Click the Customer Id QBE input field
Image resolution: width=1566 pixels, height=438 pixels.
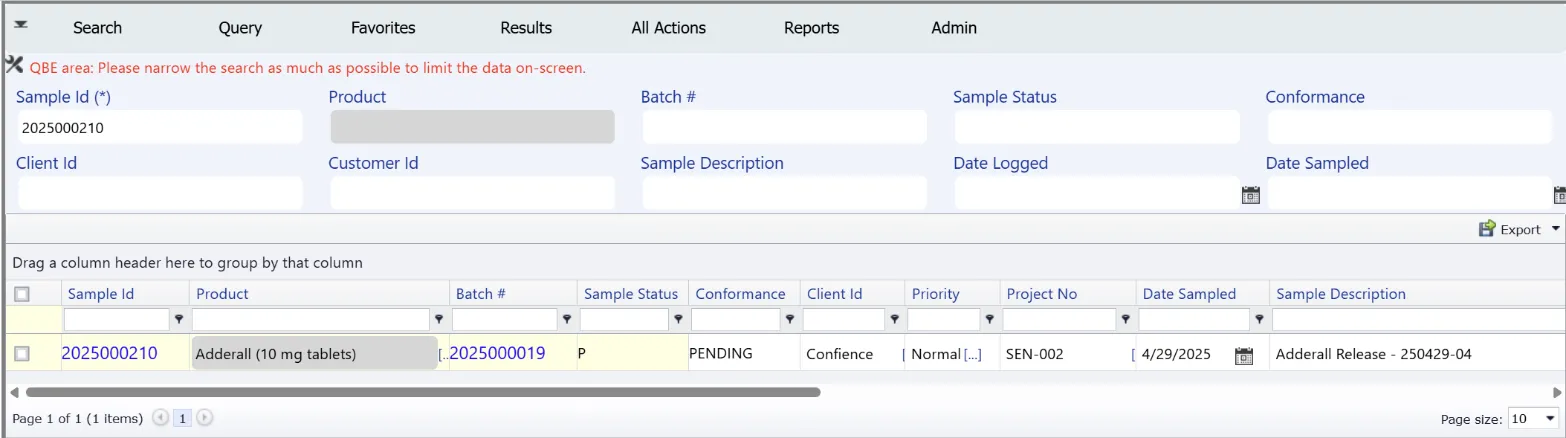click(473, 193)
